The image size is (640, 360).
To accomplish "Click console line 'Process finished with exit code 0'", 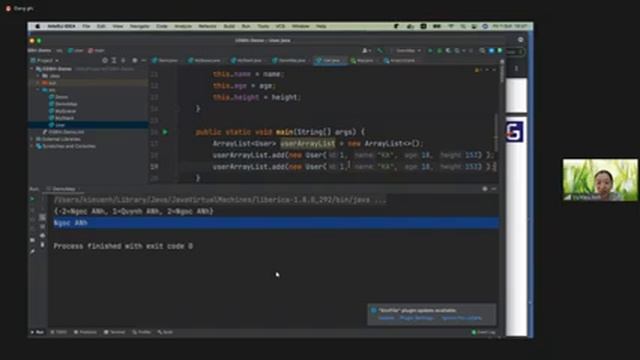I will 123,246.
